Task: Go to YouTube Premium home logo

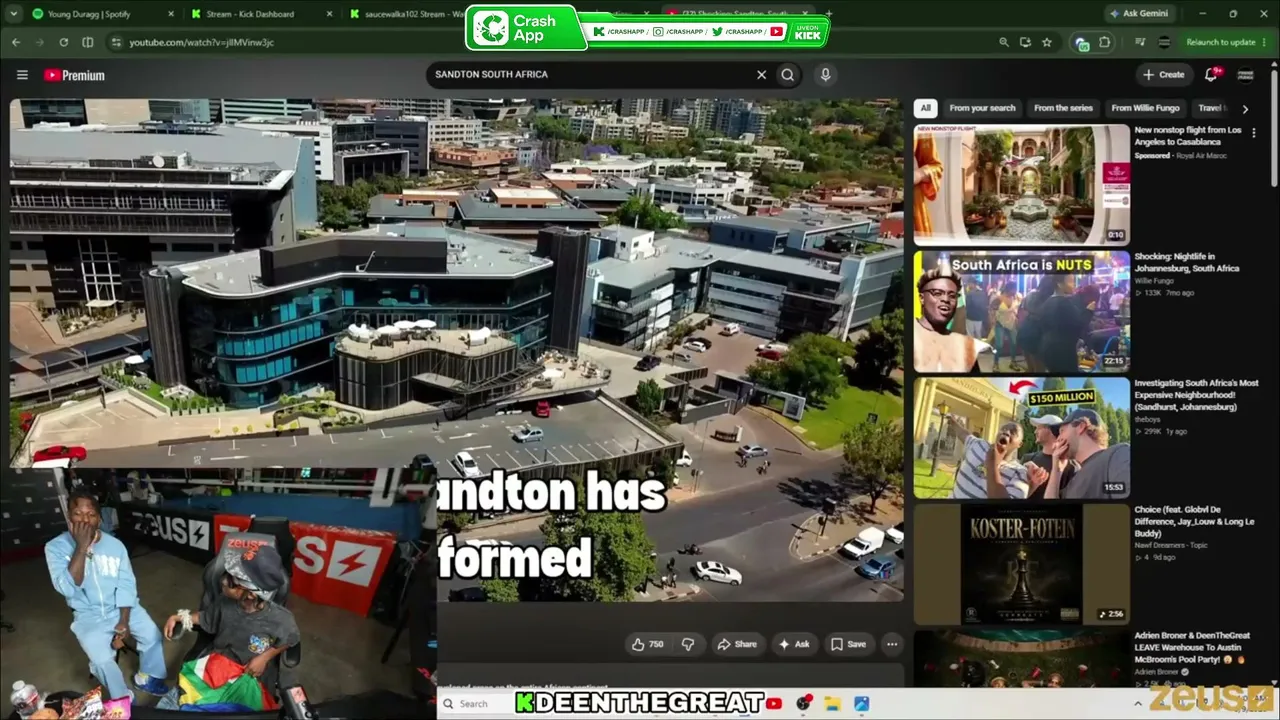Action: tap(74, 75)
